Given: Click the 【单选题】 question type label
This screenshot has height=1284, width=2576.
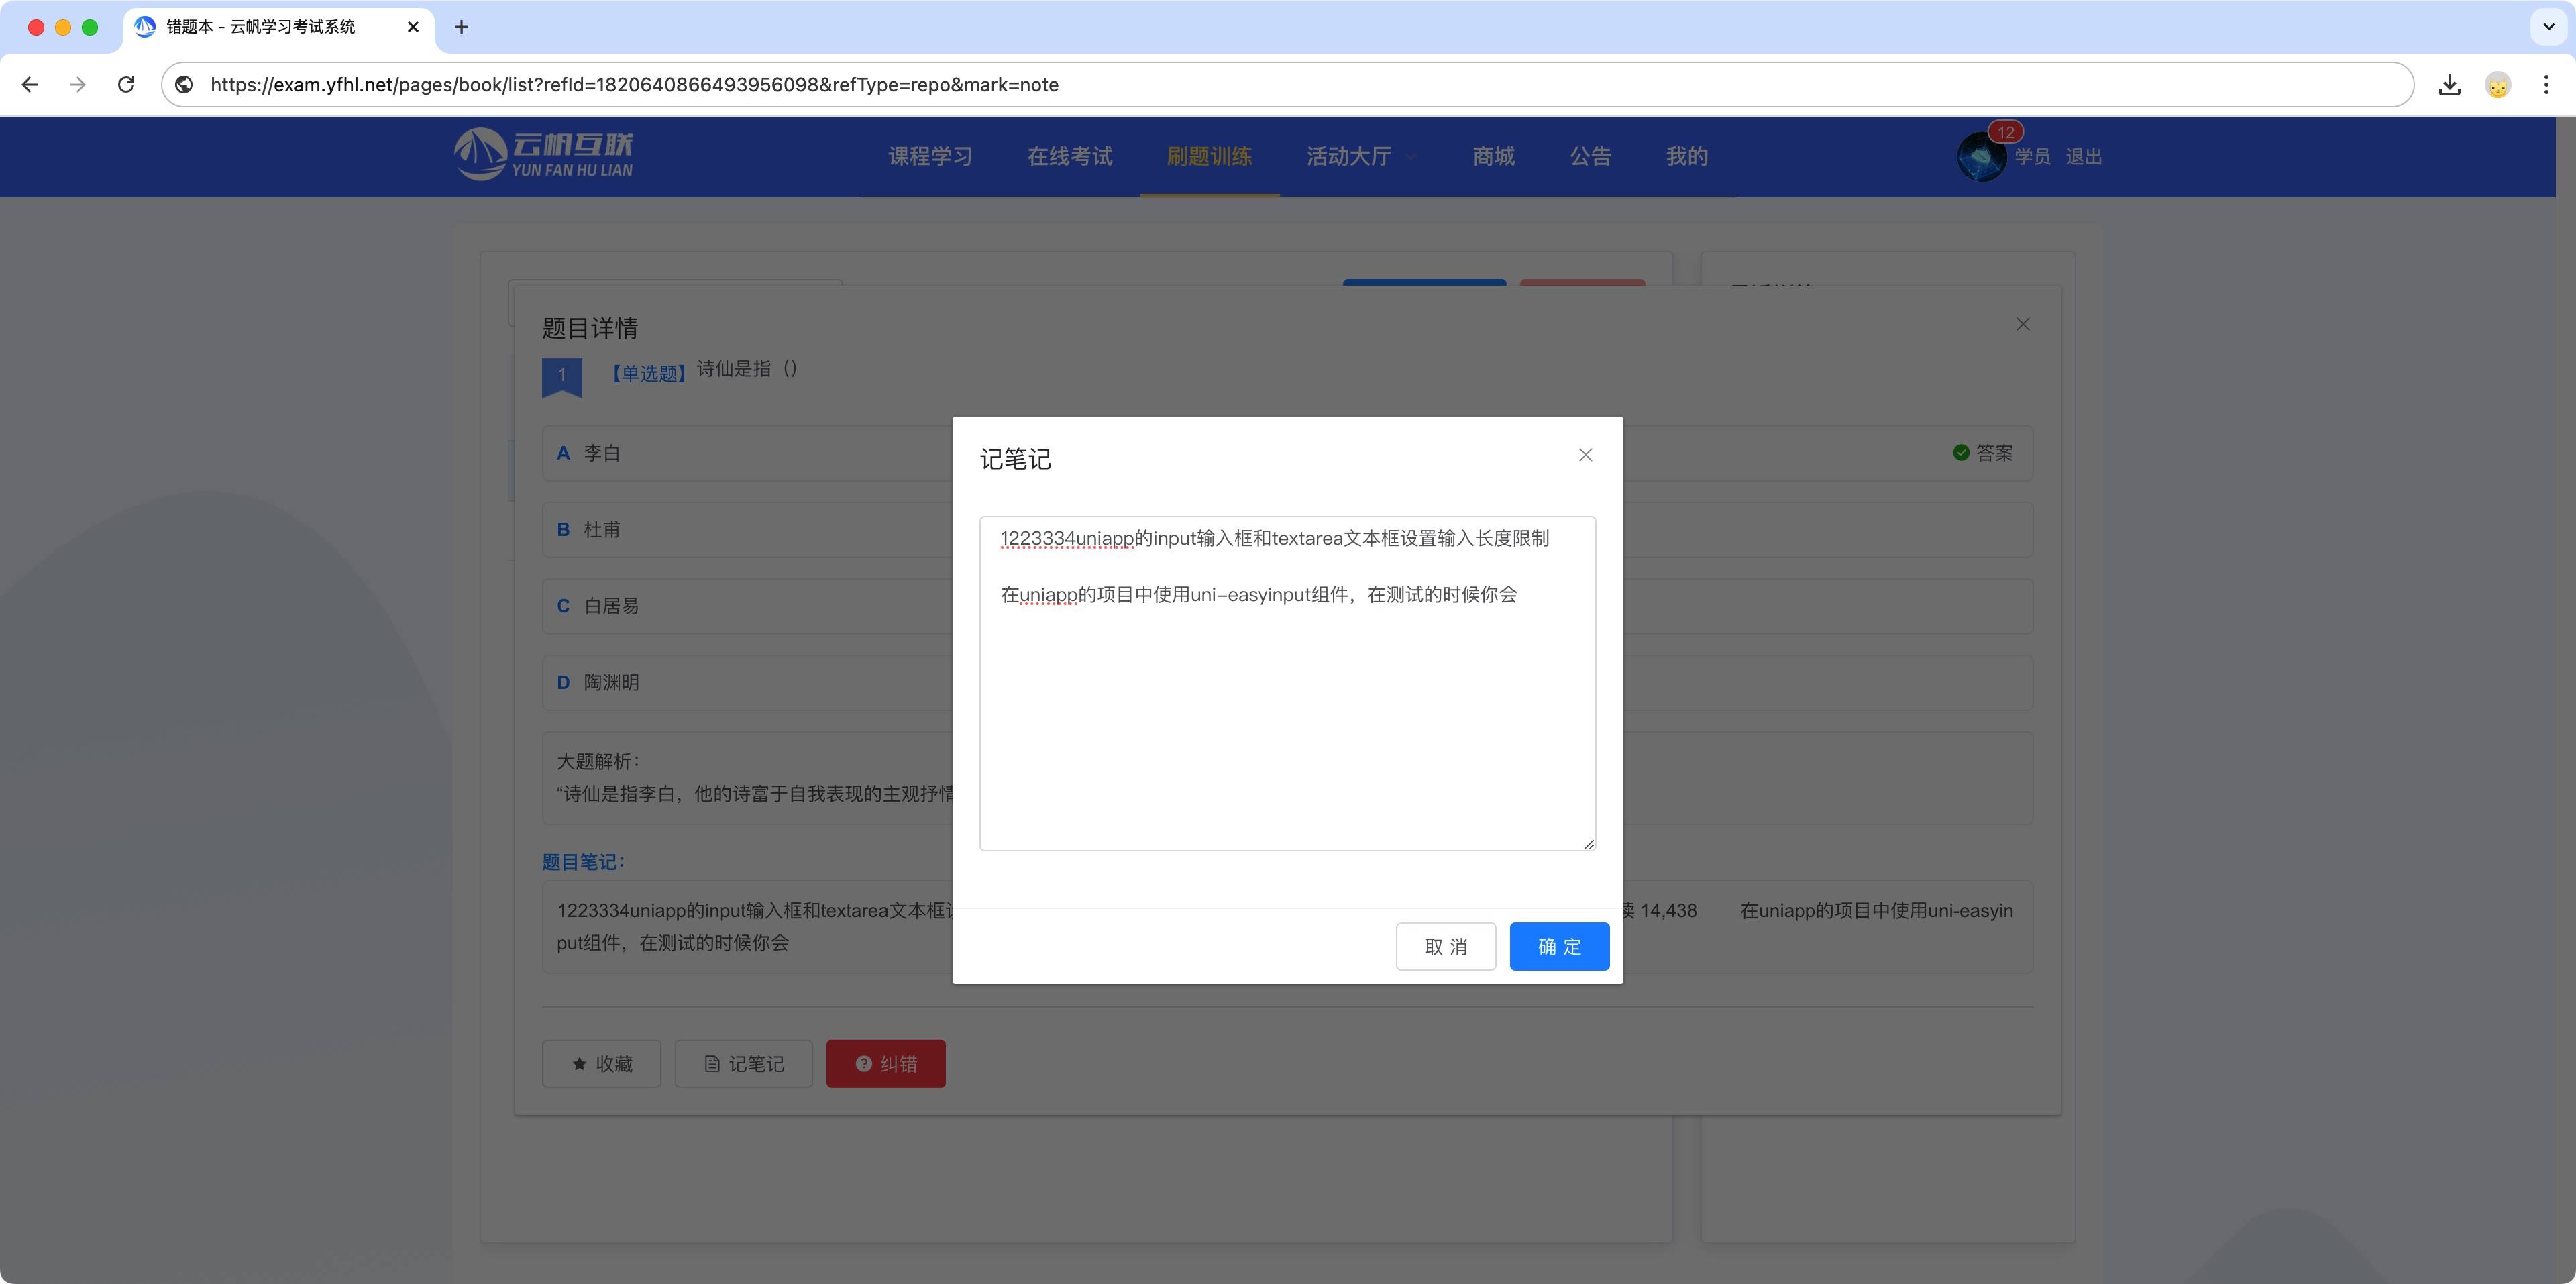Looking at the screenshot, I should [648, 374].
